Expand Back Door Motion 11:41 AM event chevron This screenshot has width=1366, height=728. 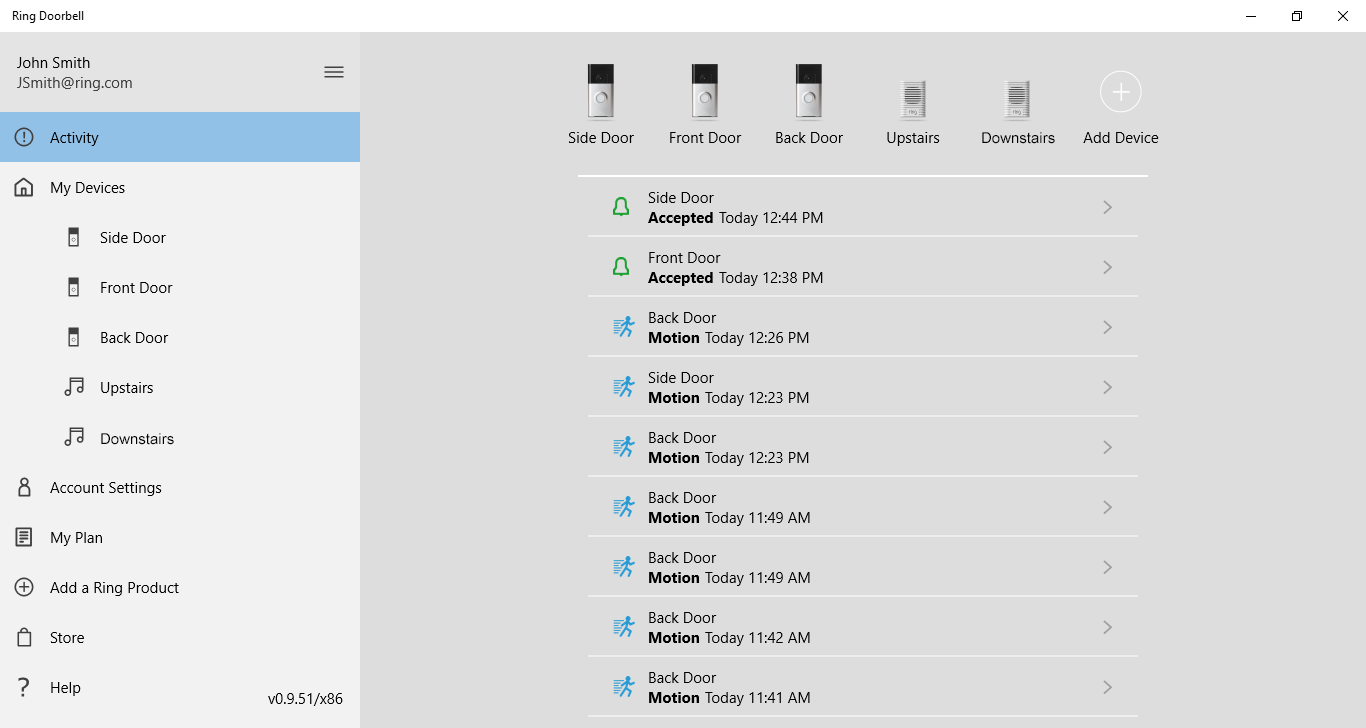click(1107, 687)
